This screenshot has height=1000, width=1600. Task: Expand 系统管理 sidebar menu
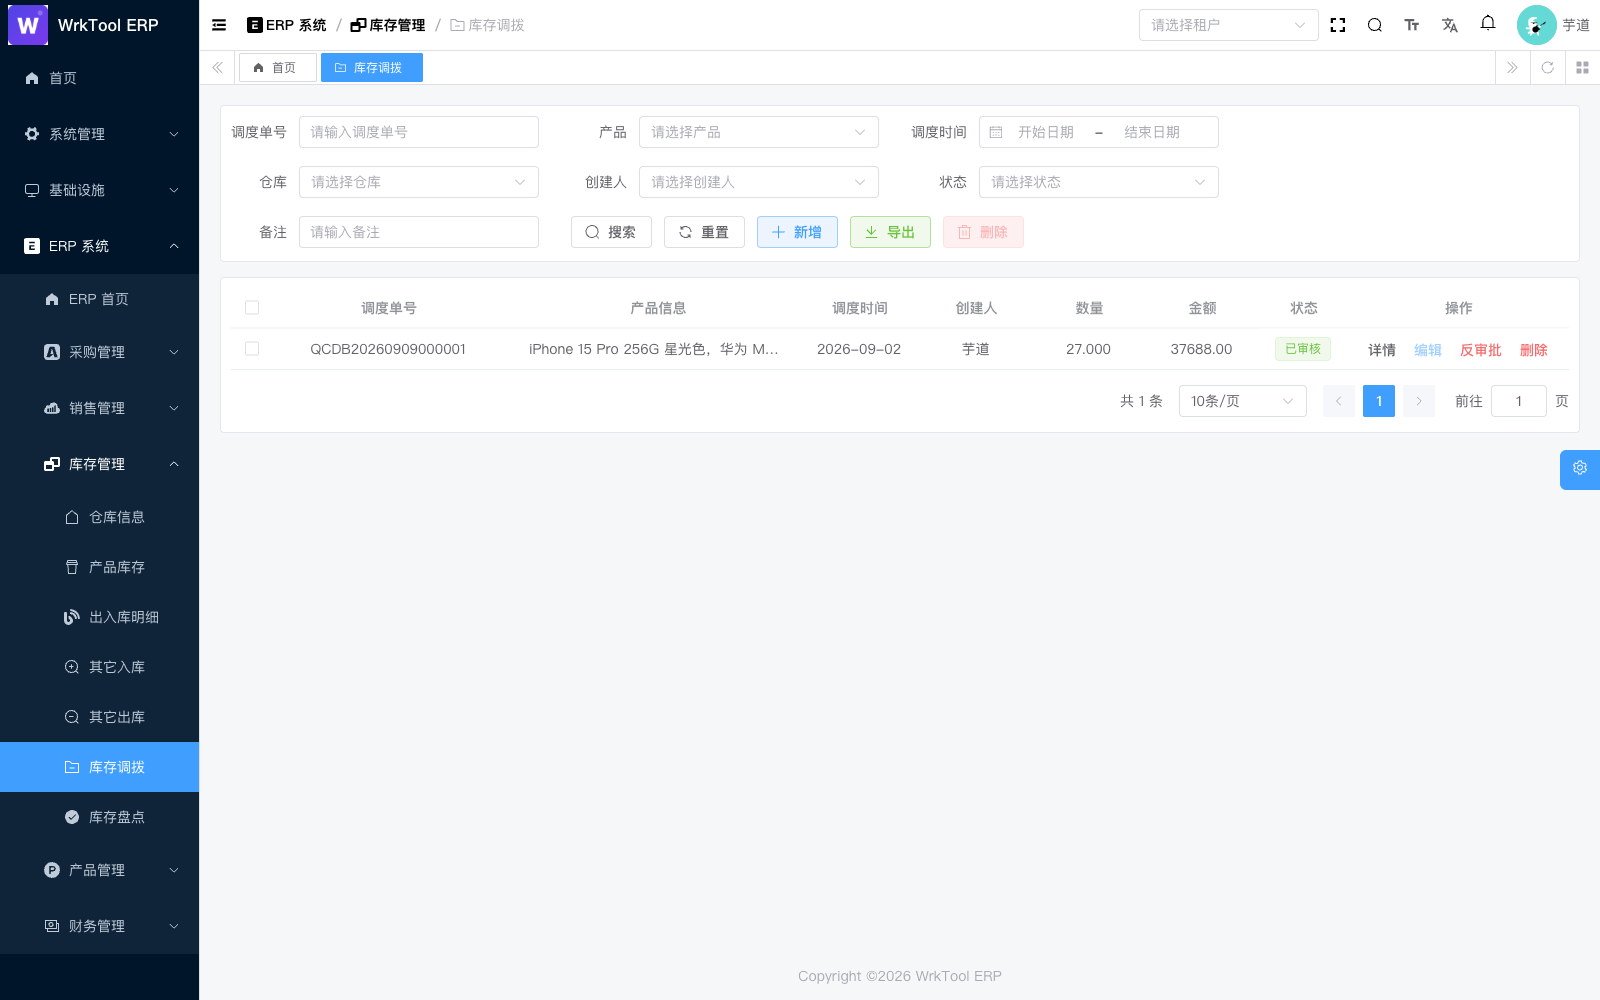point(100,134)
